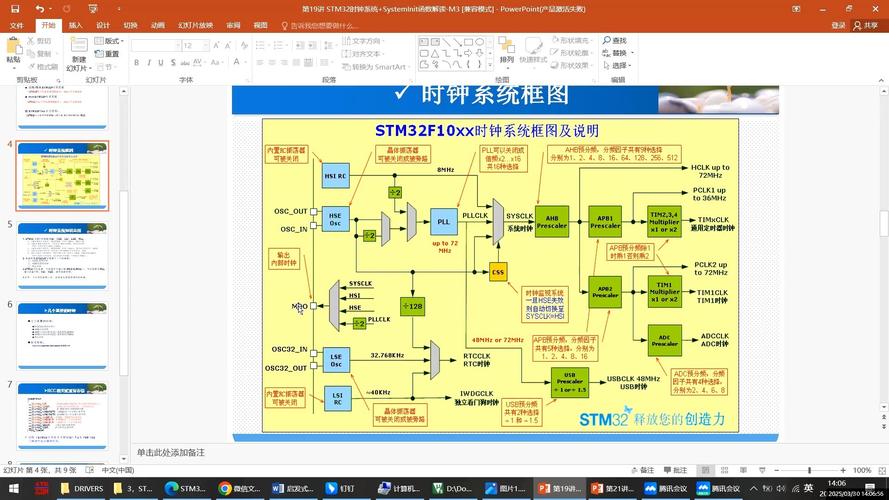This screenshot has width=889, height=500.
Task: Select slide 5 thumbnail
Action: click(x=62, y=255)
